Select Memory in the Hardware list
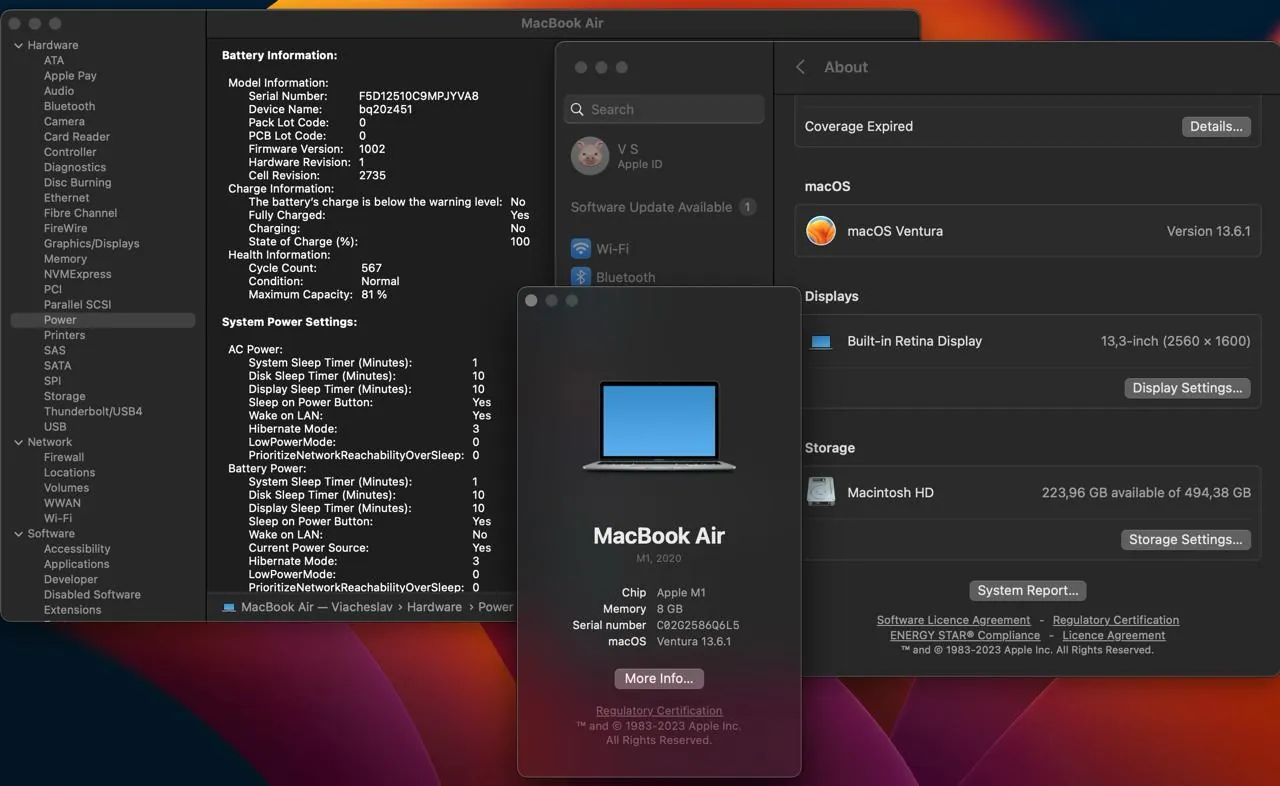Screen dimensions: 1280x786 tap(66, 259)
